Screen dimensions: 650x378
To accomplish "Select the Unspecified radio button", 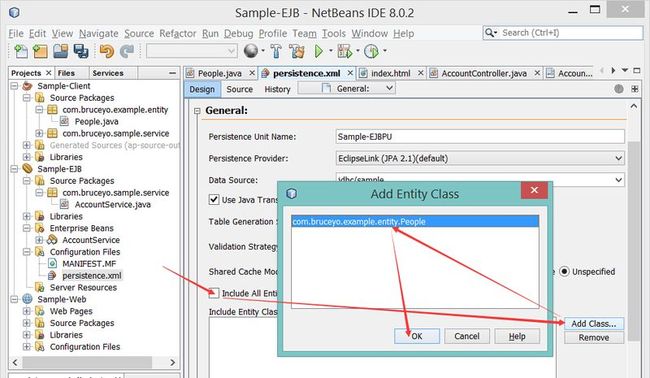I will coord(565,271).
